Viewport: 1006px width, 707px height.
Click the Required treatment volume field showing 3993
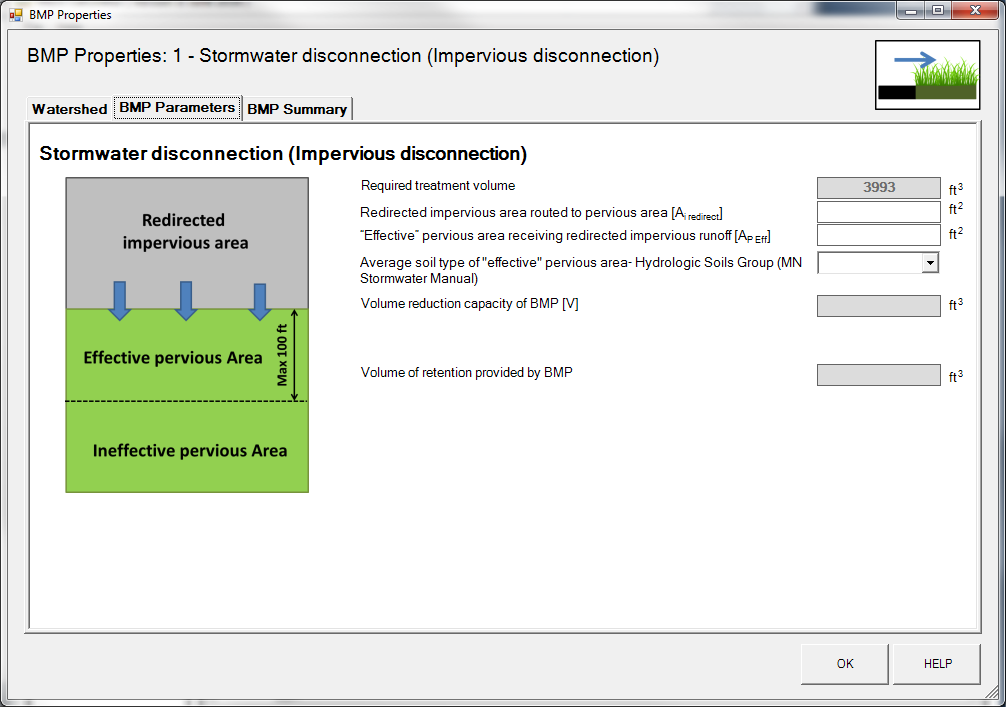878,187
